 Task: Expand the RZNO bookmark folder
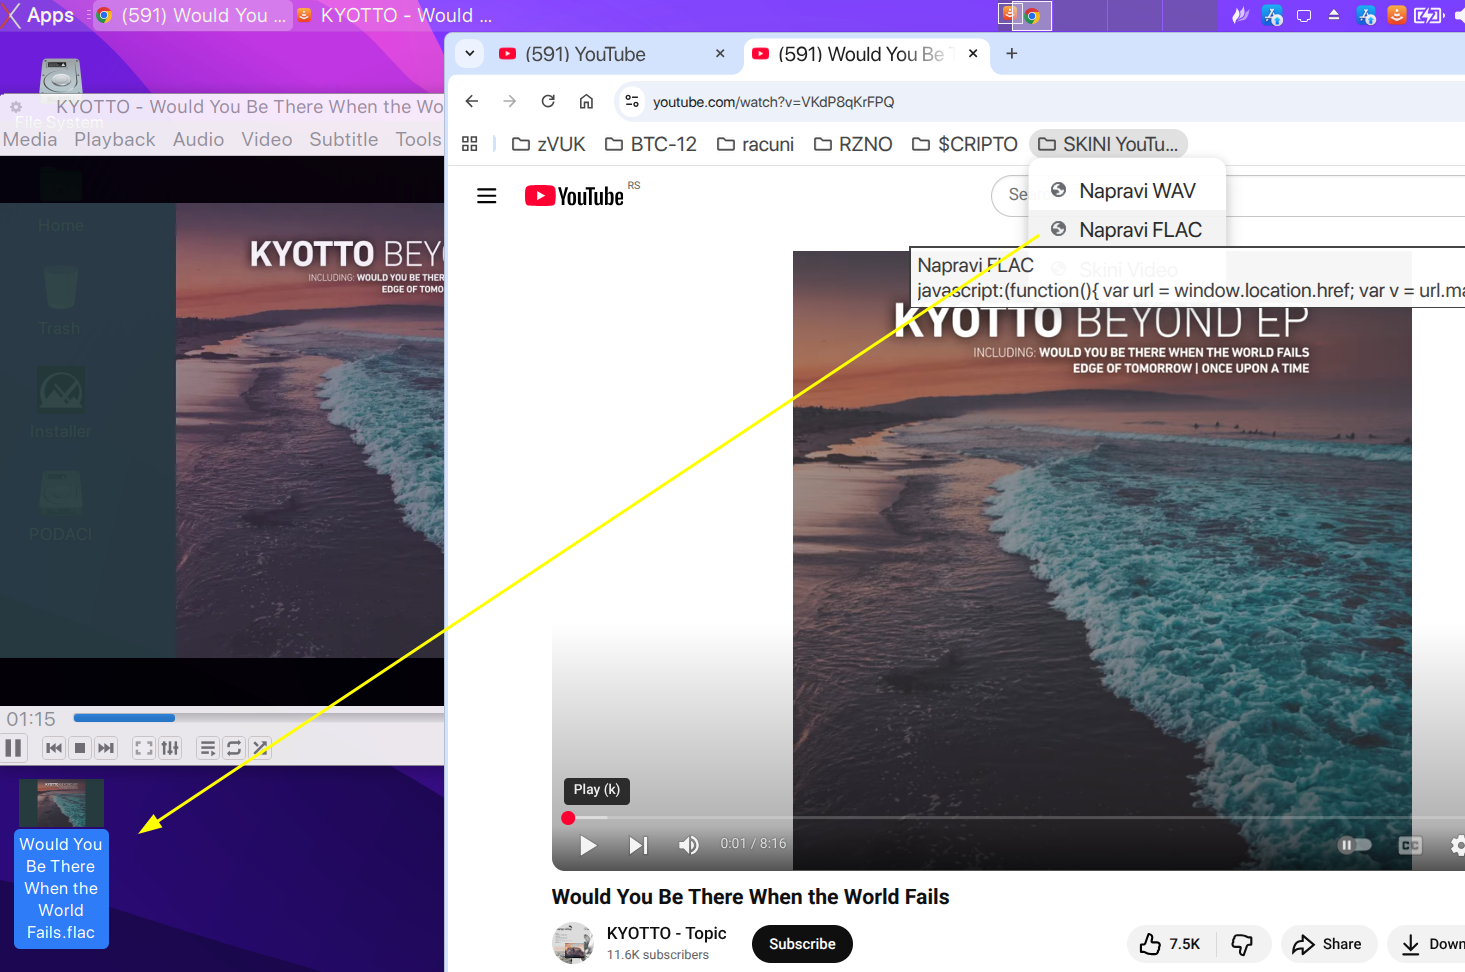(x=853, y=144)
